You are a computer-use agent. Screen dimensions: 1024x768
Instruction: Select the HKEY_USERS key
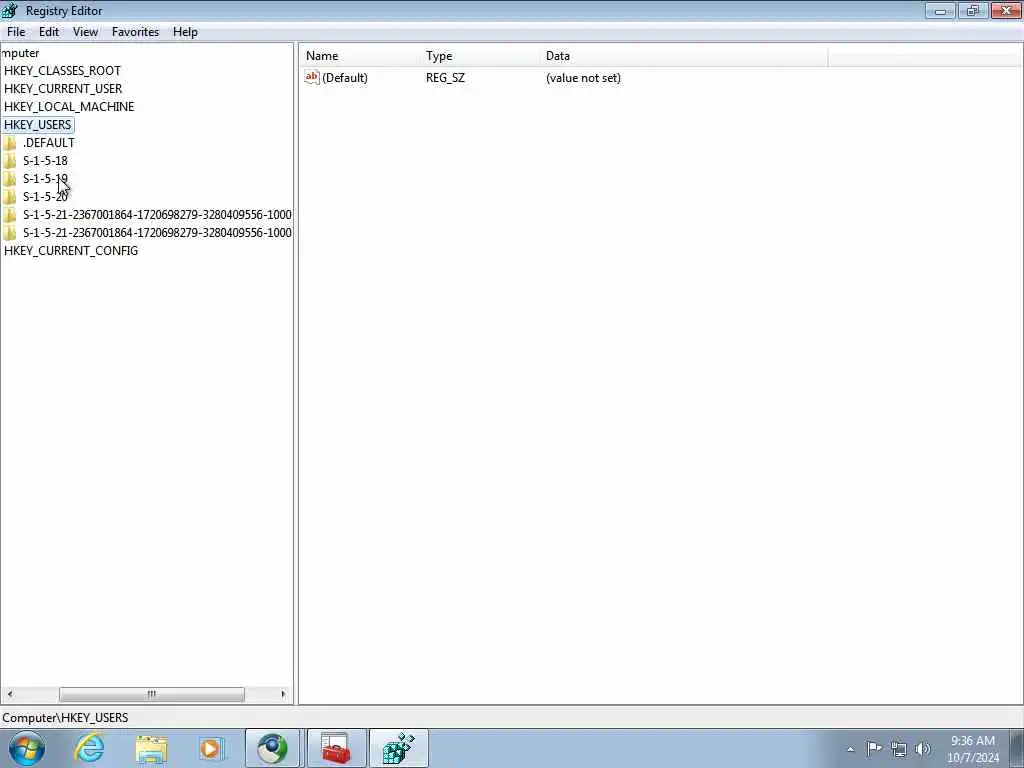click(37, 125)
